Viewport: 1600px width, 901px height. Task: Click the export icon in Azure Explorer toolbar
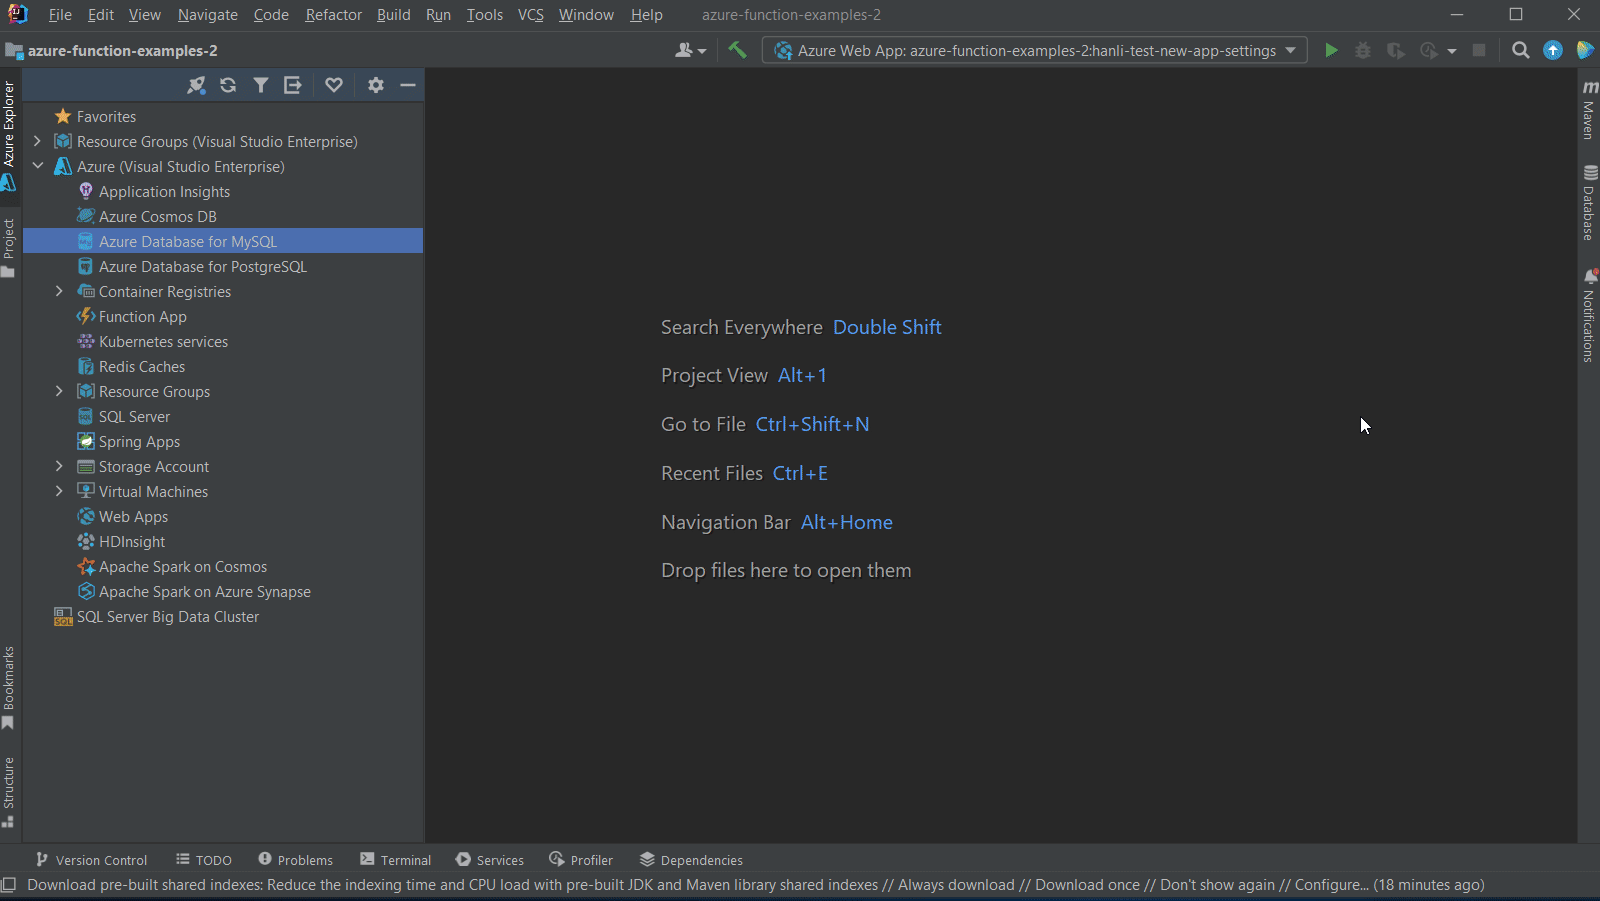(x=292, y=85)
